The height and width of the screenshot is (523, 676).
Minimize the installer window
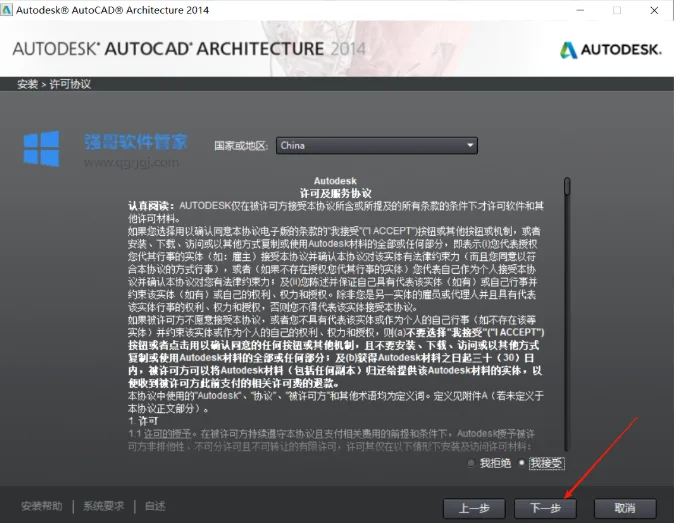click(580, 10)
